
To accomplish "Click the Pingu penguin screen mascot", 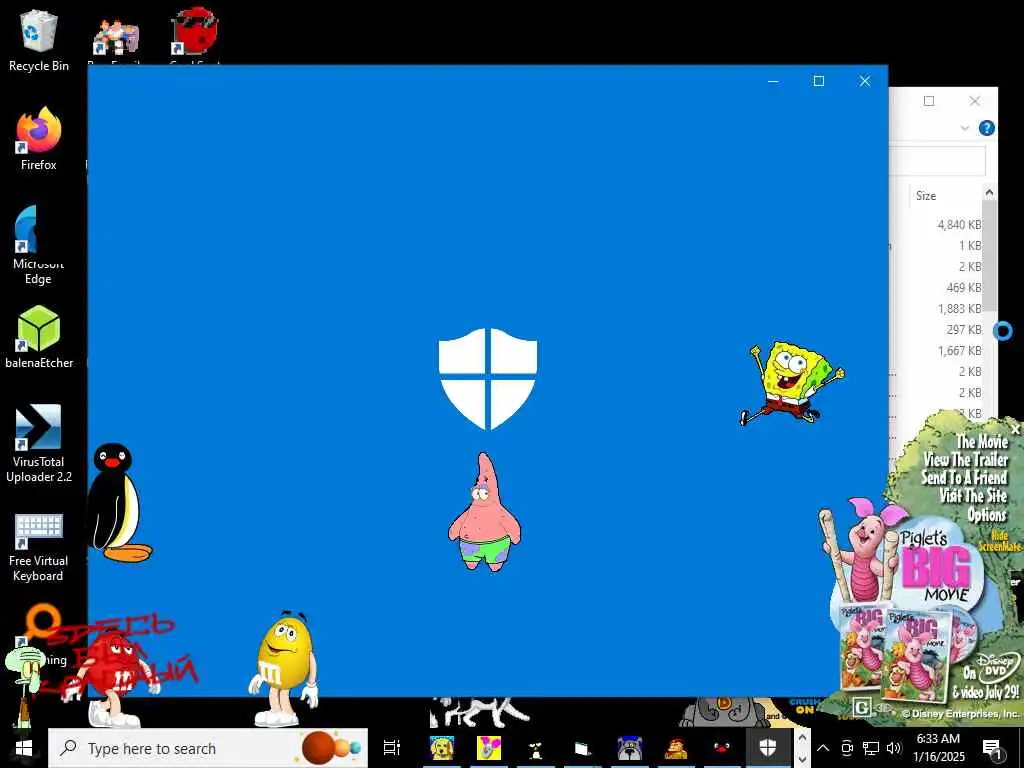I will pyautogui.click(x=118, y=502).
